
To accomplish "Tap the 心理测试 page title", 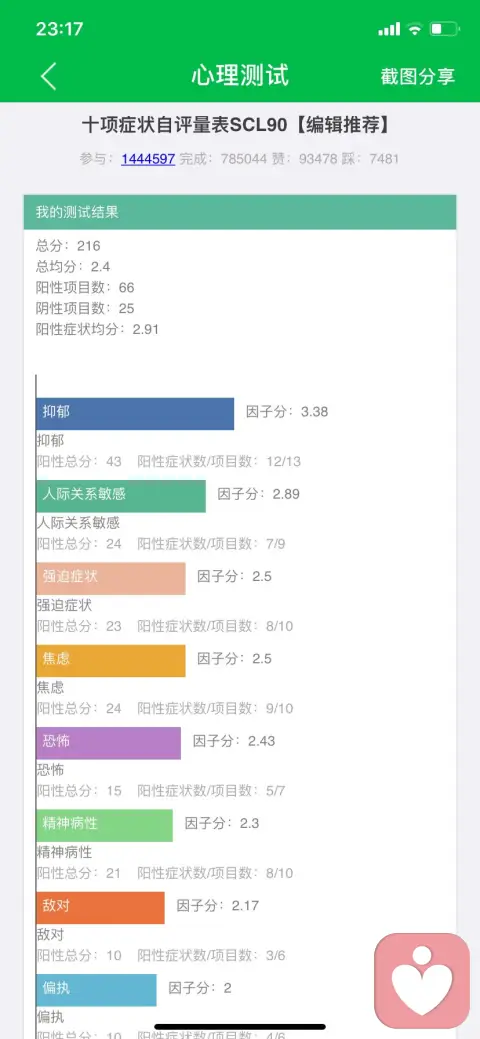I will [240, 76].
